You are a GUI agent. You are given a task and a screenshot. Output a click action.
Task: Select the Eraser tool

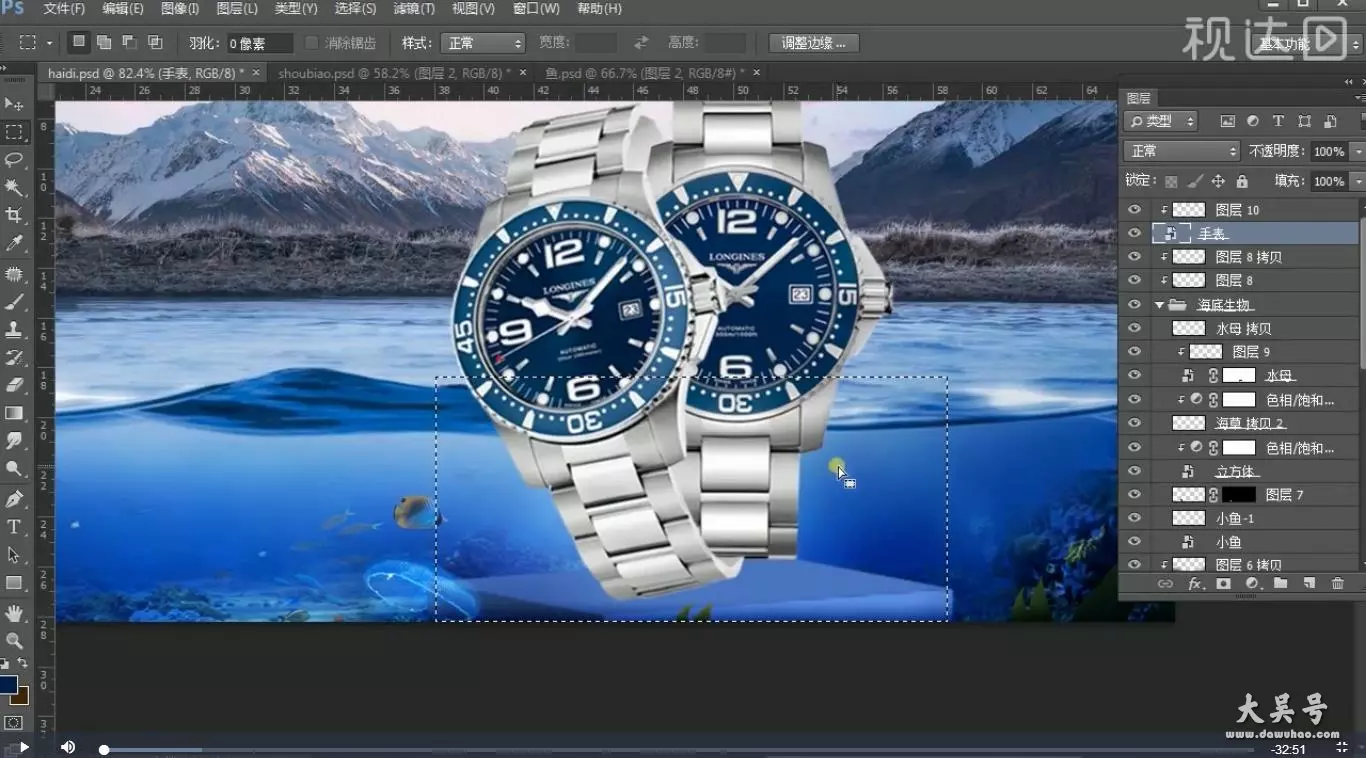(14, 385)
